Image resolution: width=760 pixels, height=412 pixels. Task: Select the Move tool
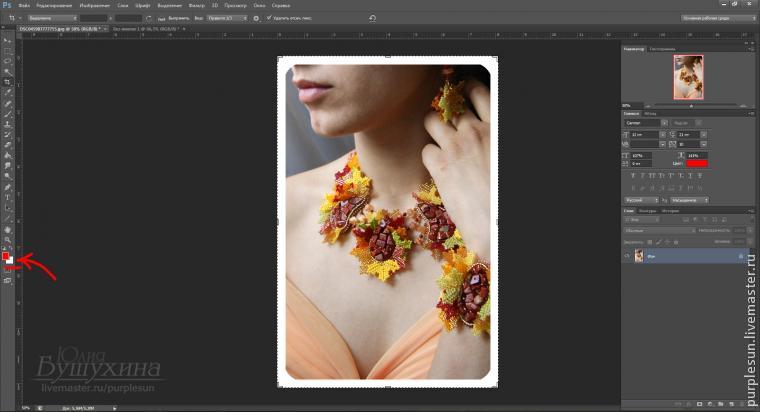point(7,40)
